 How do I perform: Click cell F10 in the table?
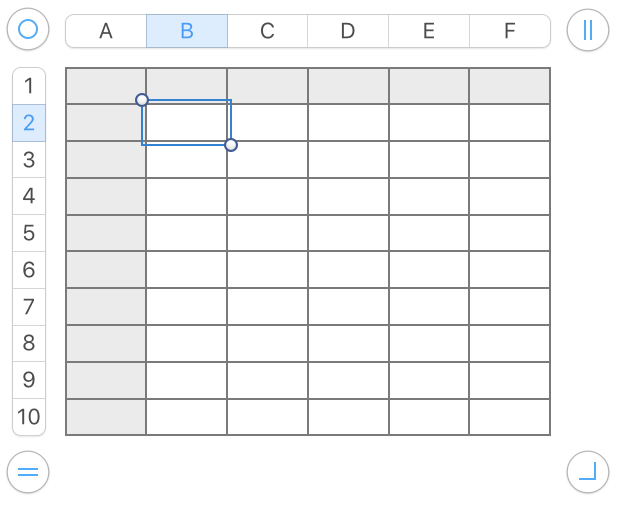(x=509, y=417)
